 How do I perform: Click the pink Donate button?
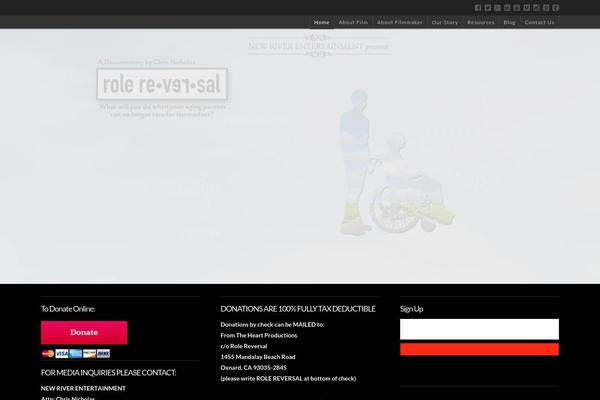(x=84, y=332)
